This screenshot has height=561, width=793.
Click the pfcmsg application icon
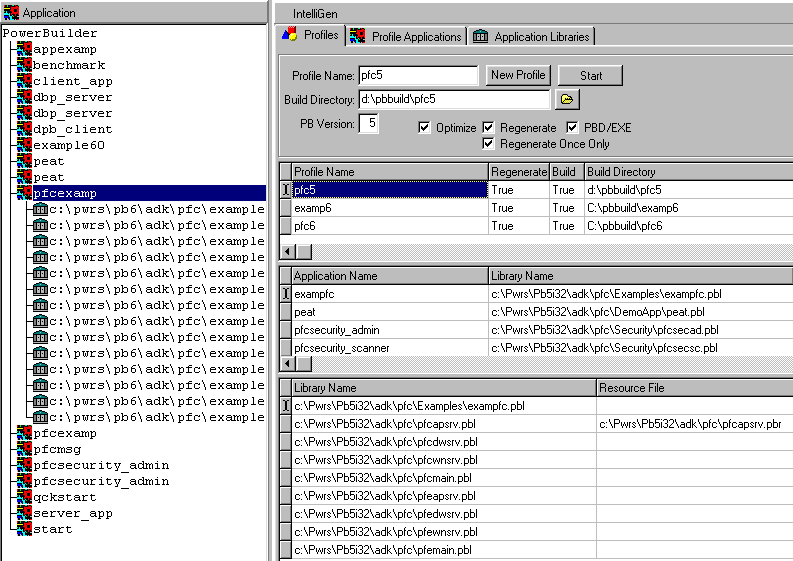(24, 449)
